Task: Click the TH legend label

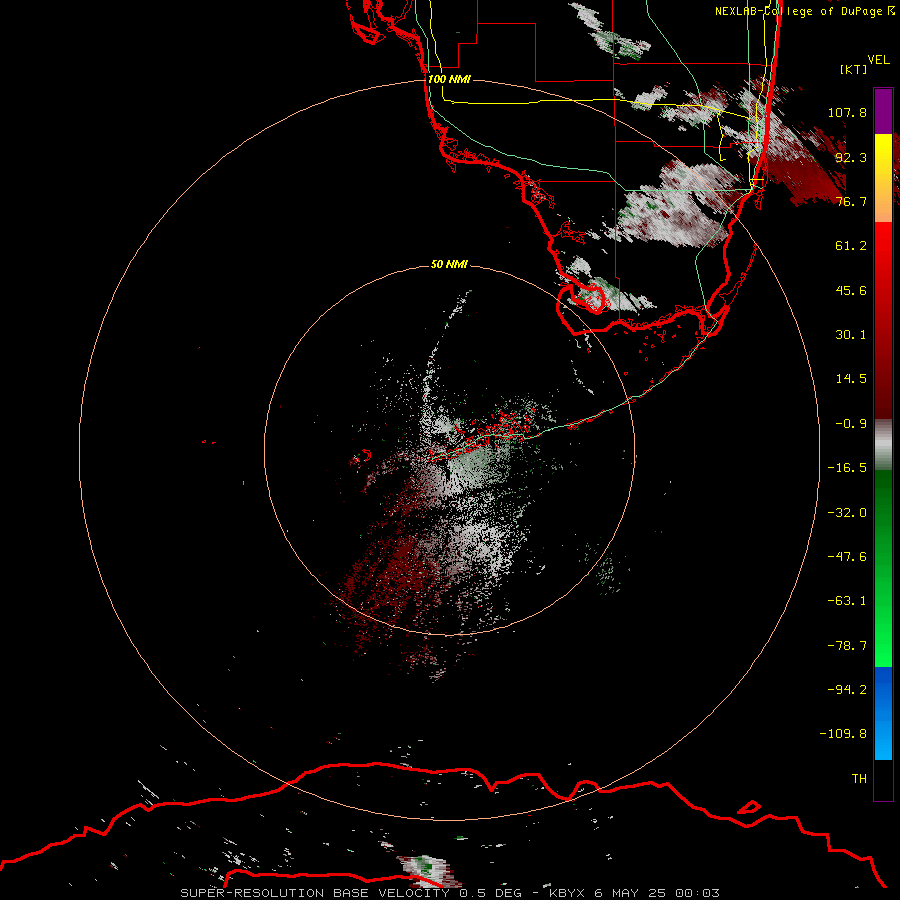Action: [859, 779]
